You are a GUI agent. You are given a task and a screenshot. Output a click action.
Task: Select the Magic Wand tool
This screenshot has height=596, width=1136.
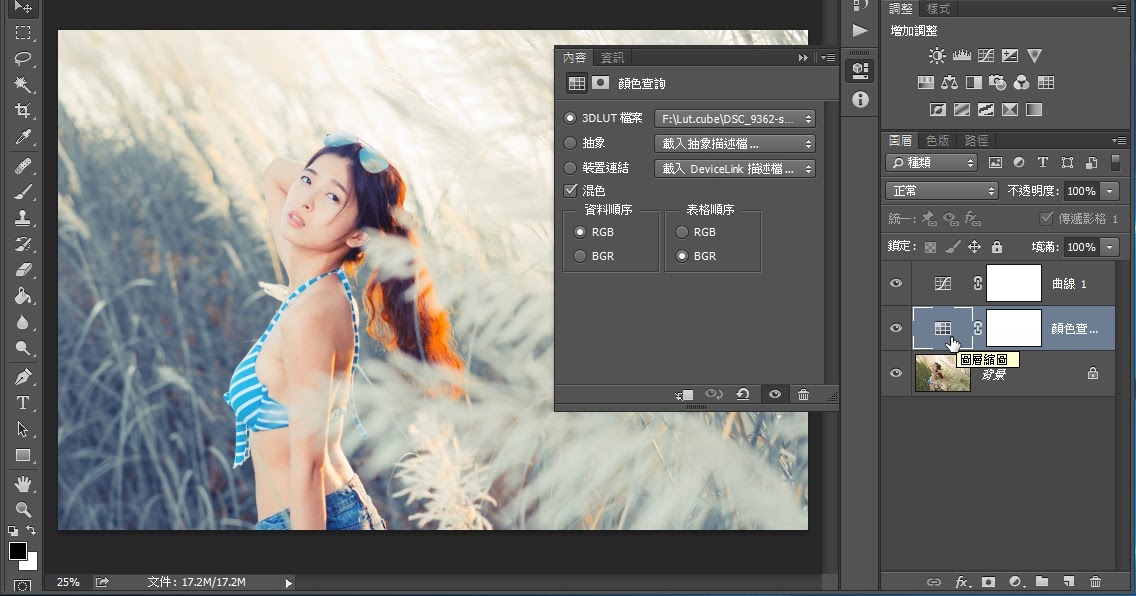click(x=23, y=85)
